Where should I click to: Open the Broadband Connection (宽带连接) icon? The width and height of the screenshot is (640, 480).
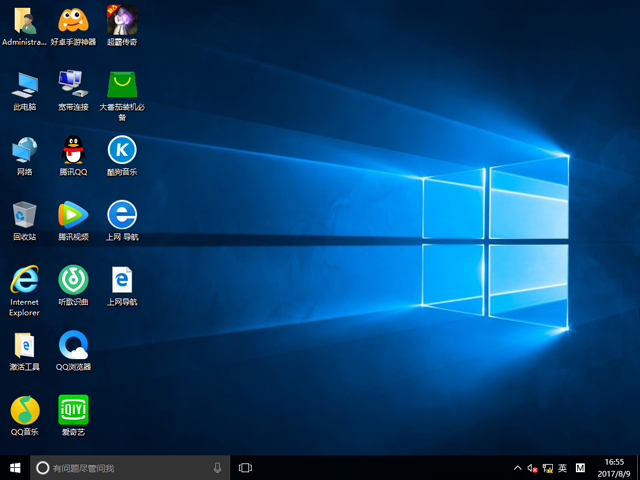pyautogui.click(x=73, y=84)
